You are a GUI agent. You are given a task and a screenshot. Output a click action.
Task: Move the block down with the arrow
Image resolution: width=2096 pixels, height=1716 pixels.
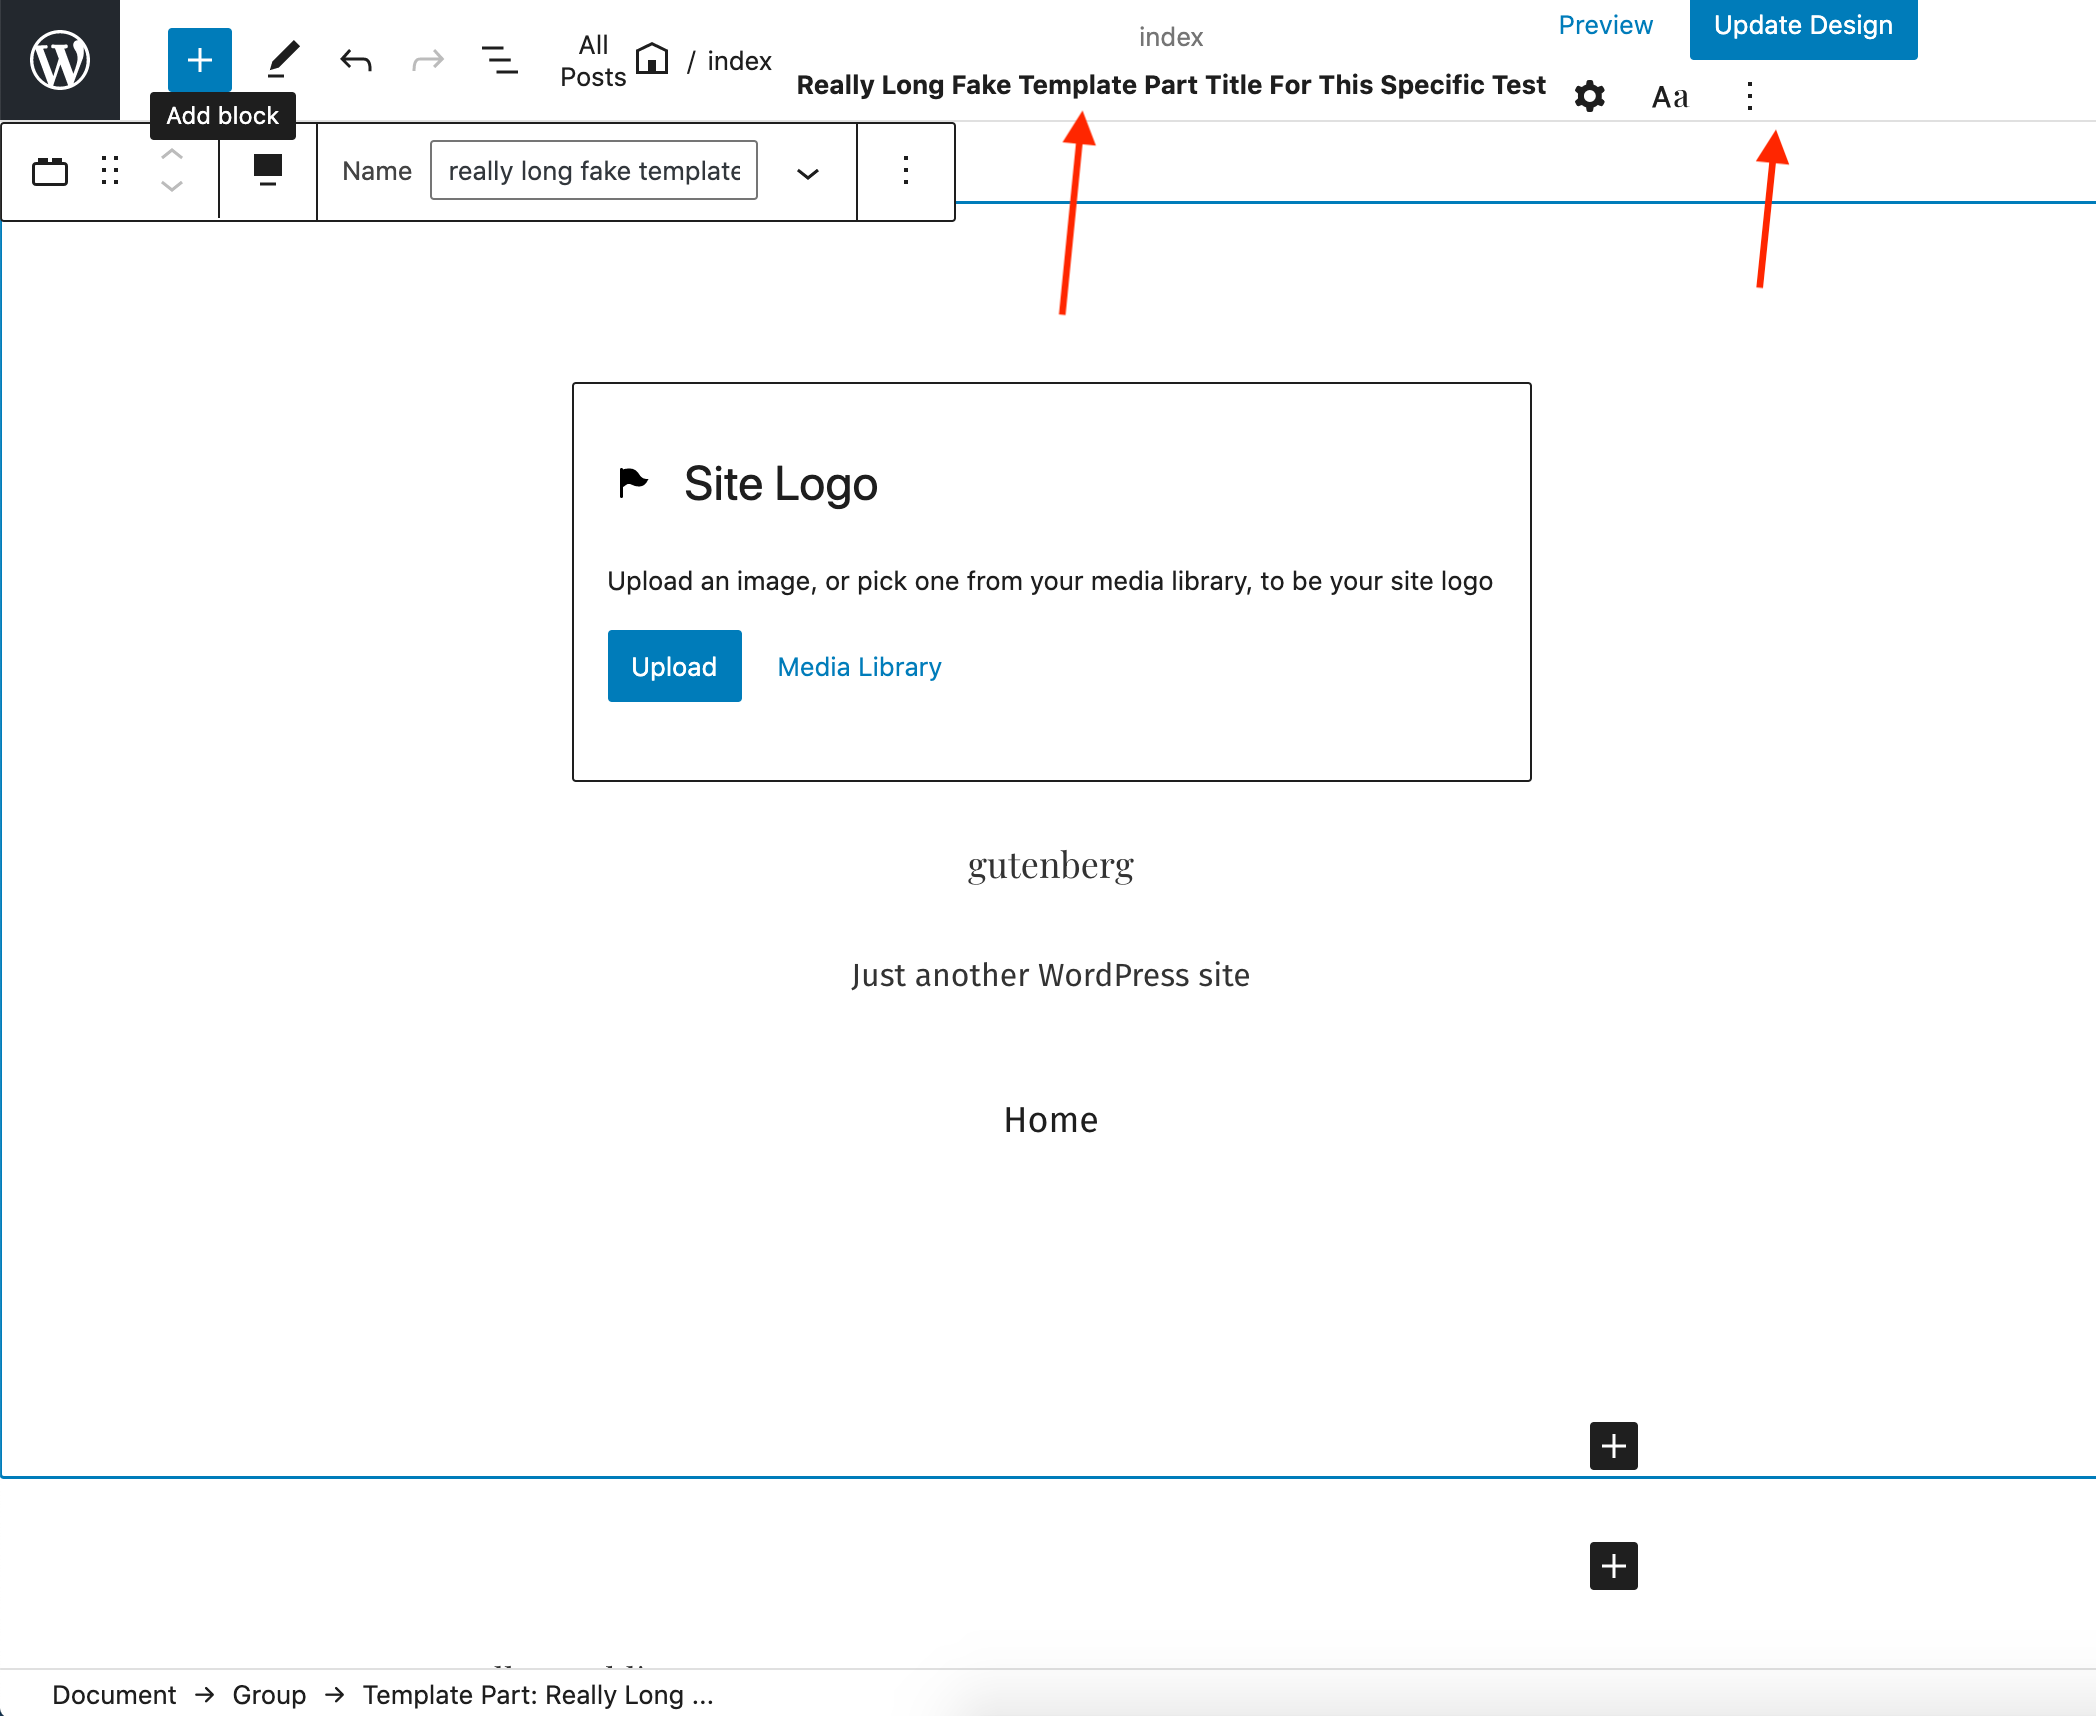[x=172, y=187]
